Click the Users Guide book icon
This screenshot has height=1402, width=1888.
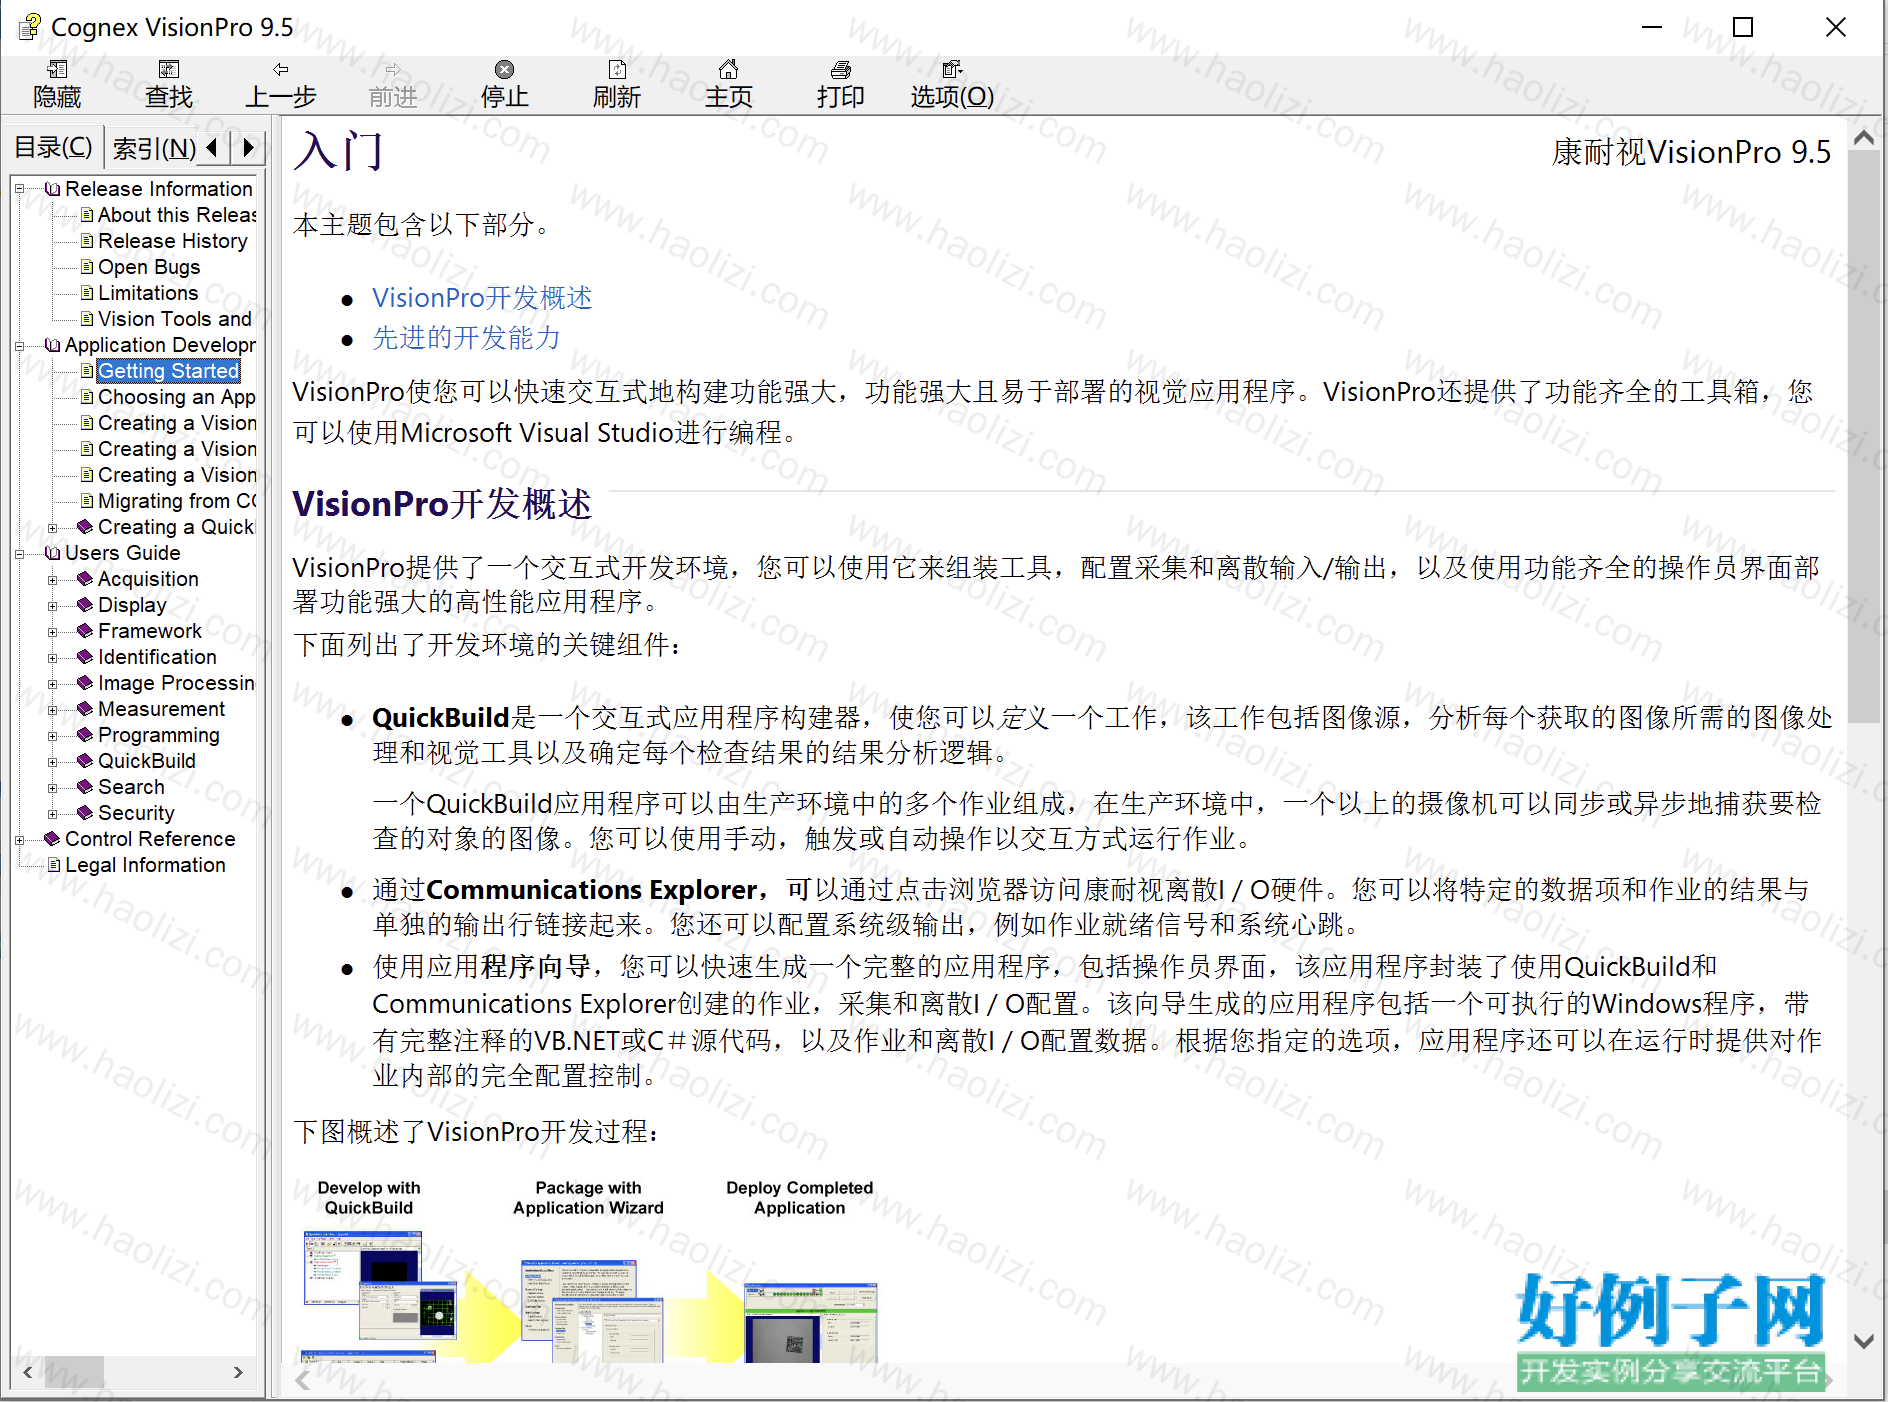pyautogui.click(x=53, y=553)
